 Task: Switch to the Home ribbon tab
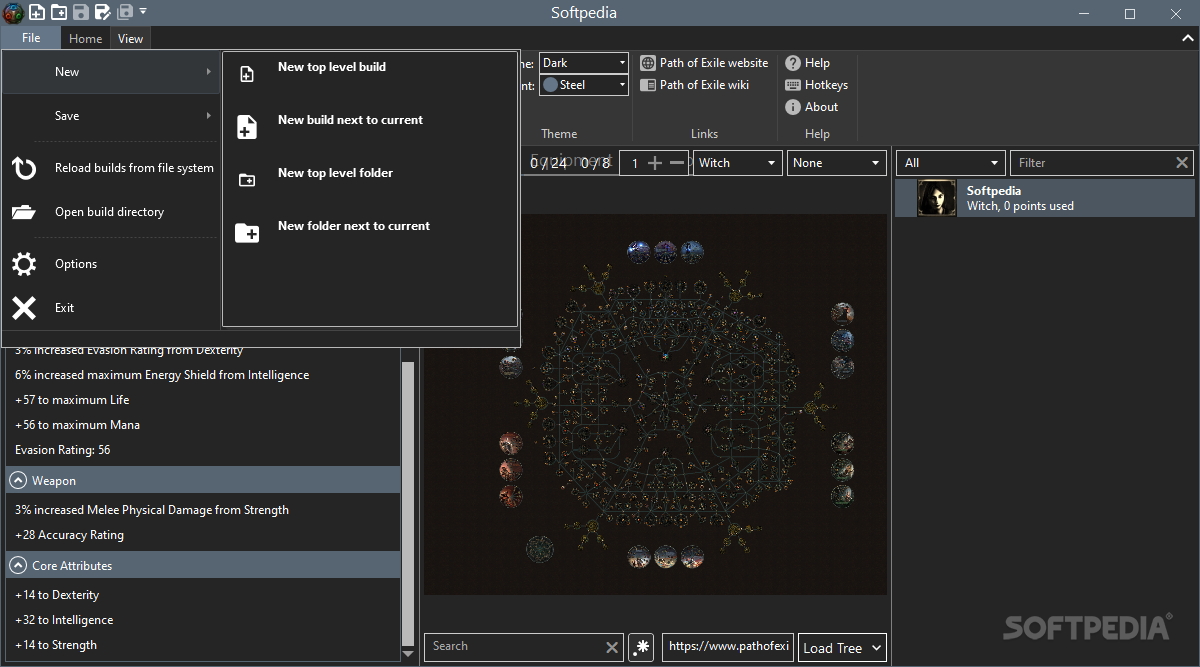[x=85, y=39]
